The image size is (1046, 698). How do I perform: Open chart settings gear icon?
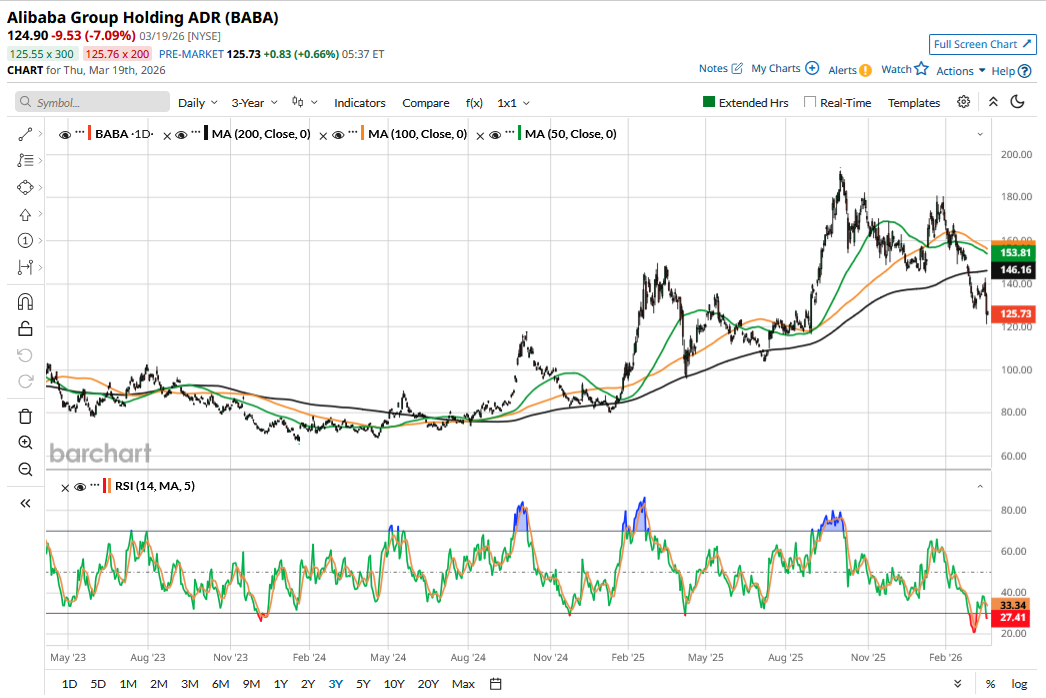(x=963, y=102)
